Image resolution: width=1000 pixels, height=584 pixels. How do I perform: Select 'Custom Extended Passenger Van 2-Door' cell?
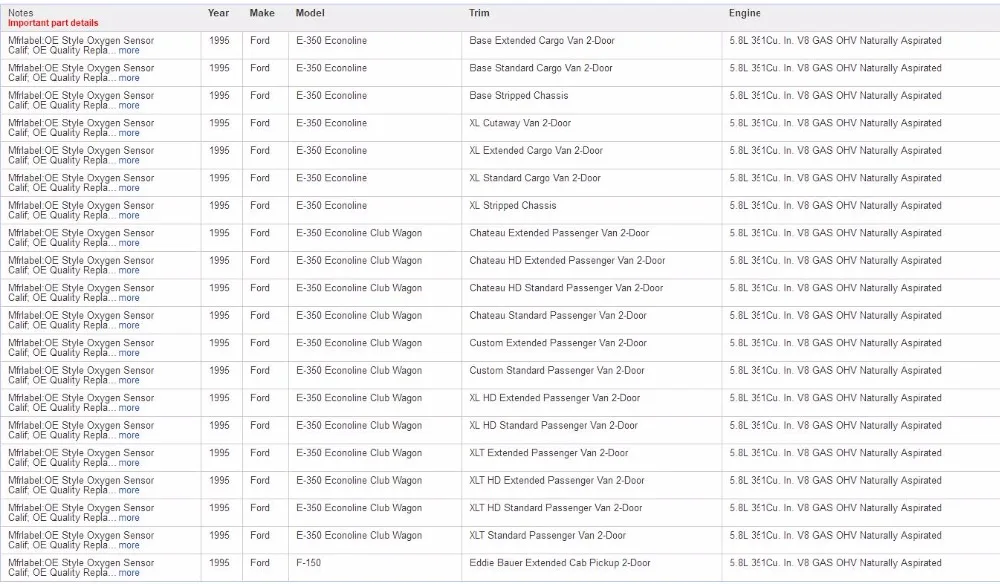(558, 342)
